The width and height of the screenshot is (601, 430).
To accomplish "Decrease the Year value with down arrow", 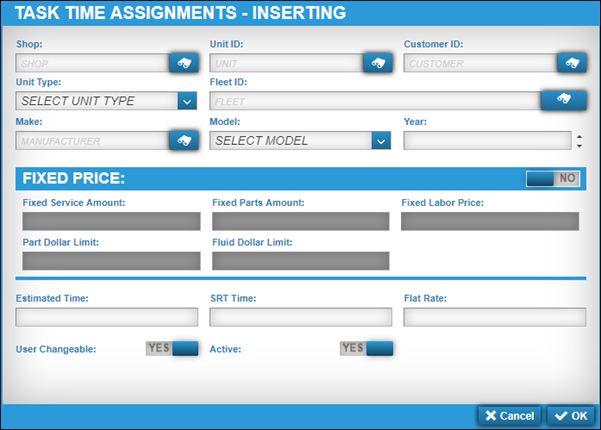I will pyautogui.click(x=579, y=146).
